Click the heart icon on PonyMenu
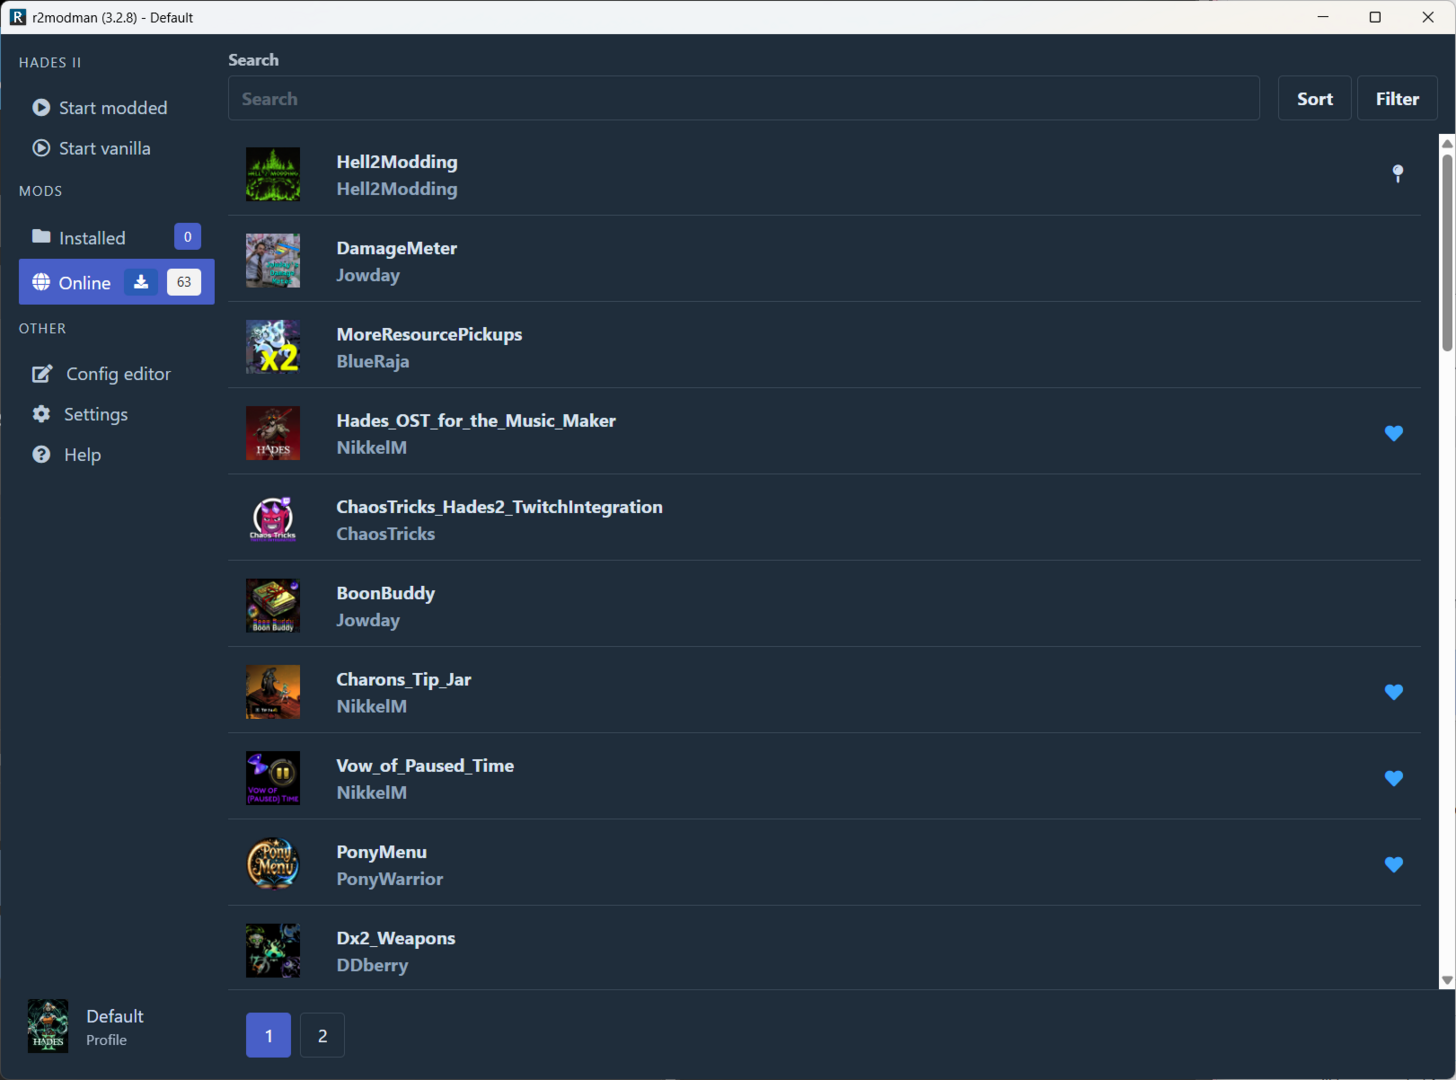1456x1080 pixels. (x=1394, y=864)
